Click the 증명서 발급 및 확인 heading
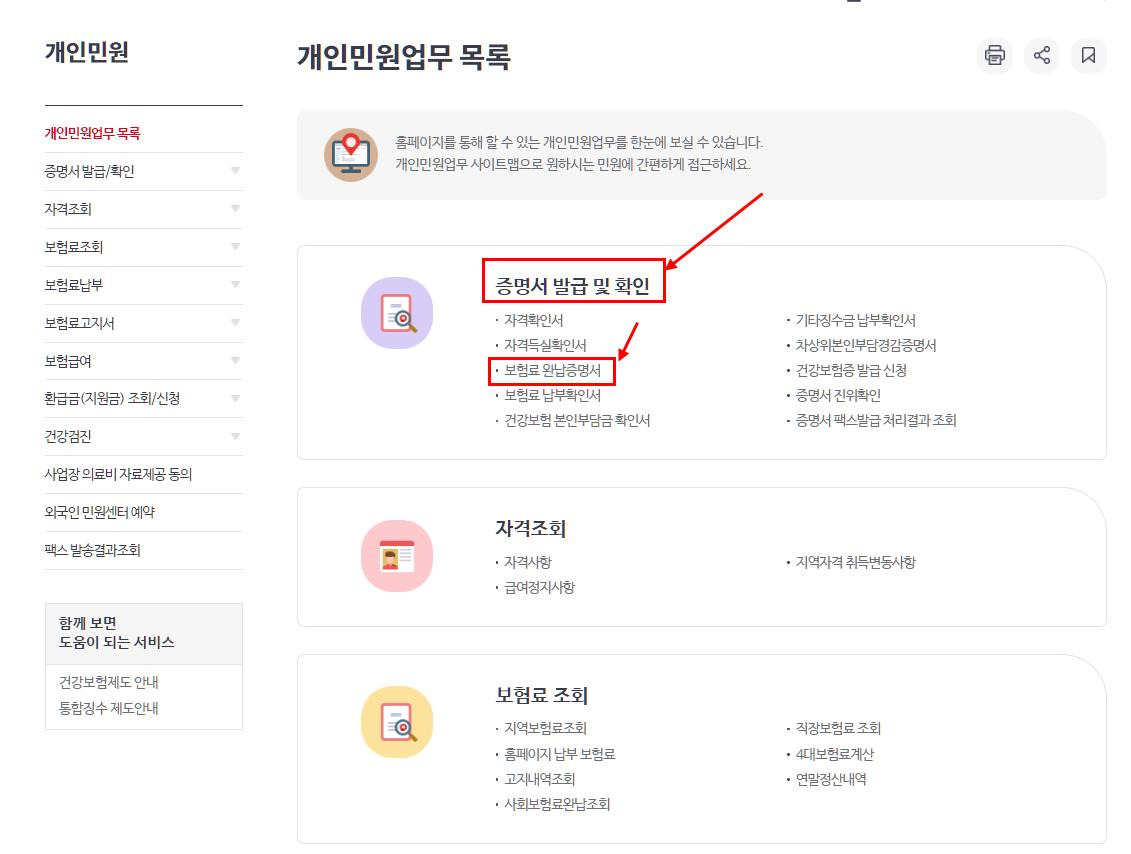 [x=573, y=286]
